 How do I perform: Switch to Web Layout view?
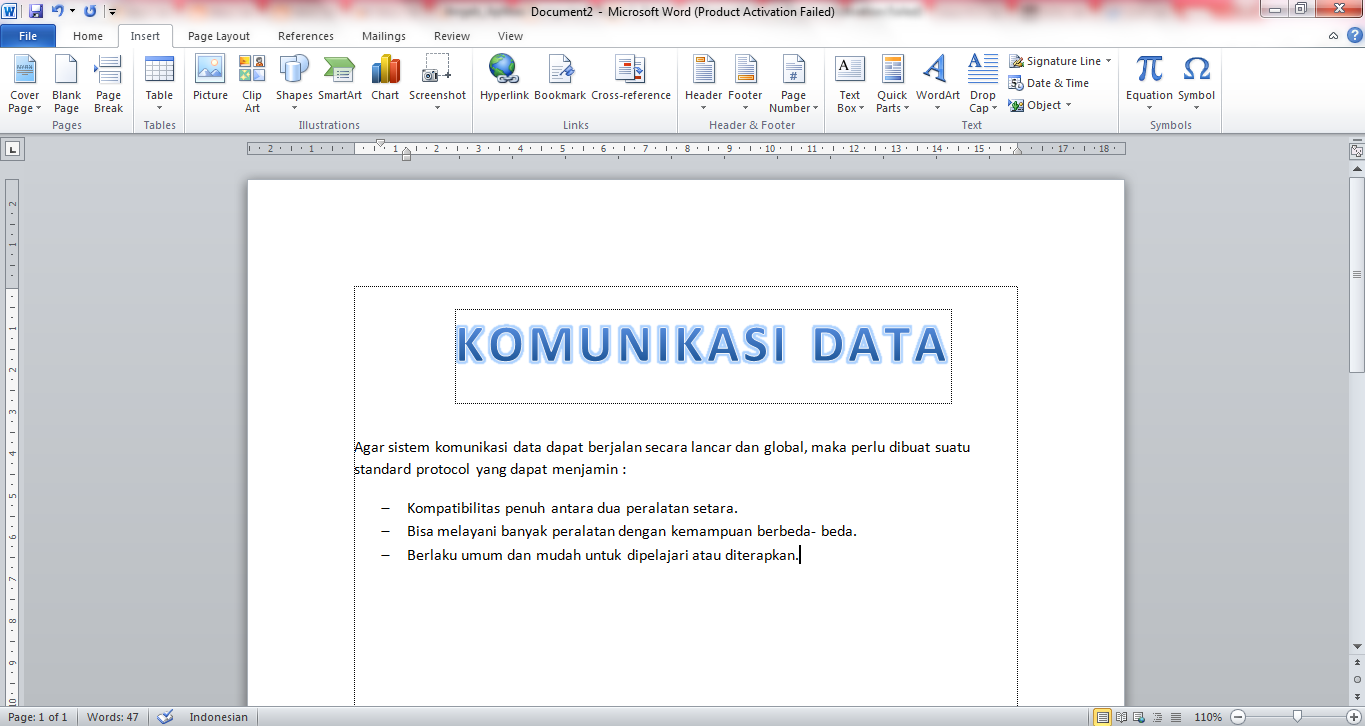(1138, 717)
